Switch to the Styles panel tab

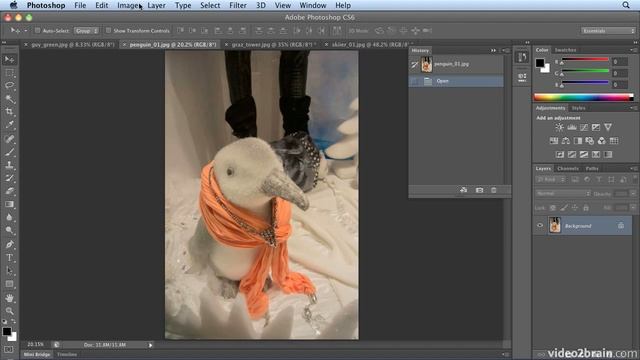(578, 108)
